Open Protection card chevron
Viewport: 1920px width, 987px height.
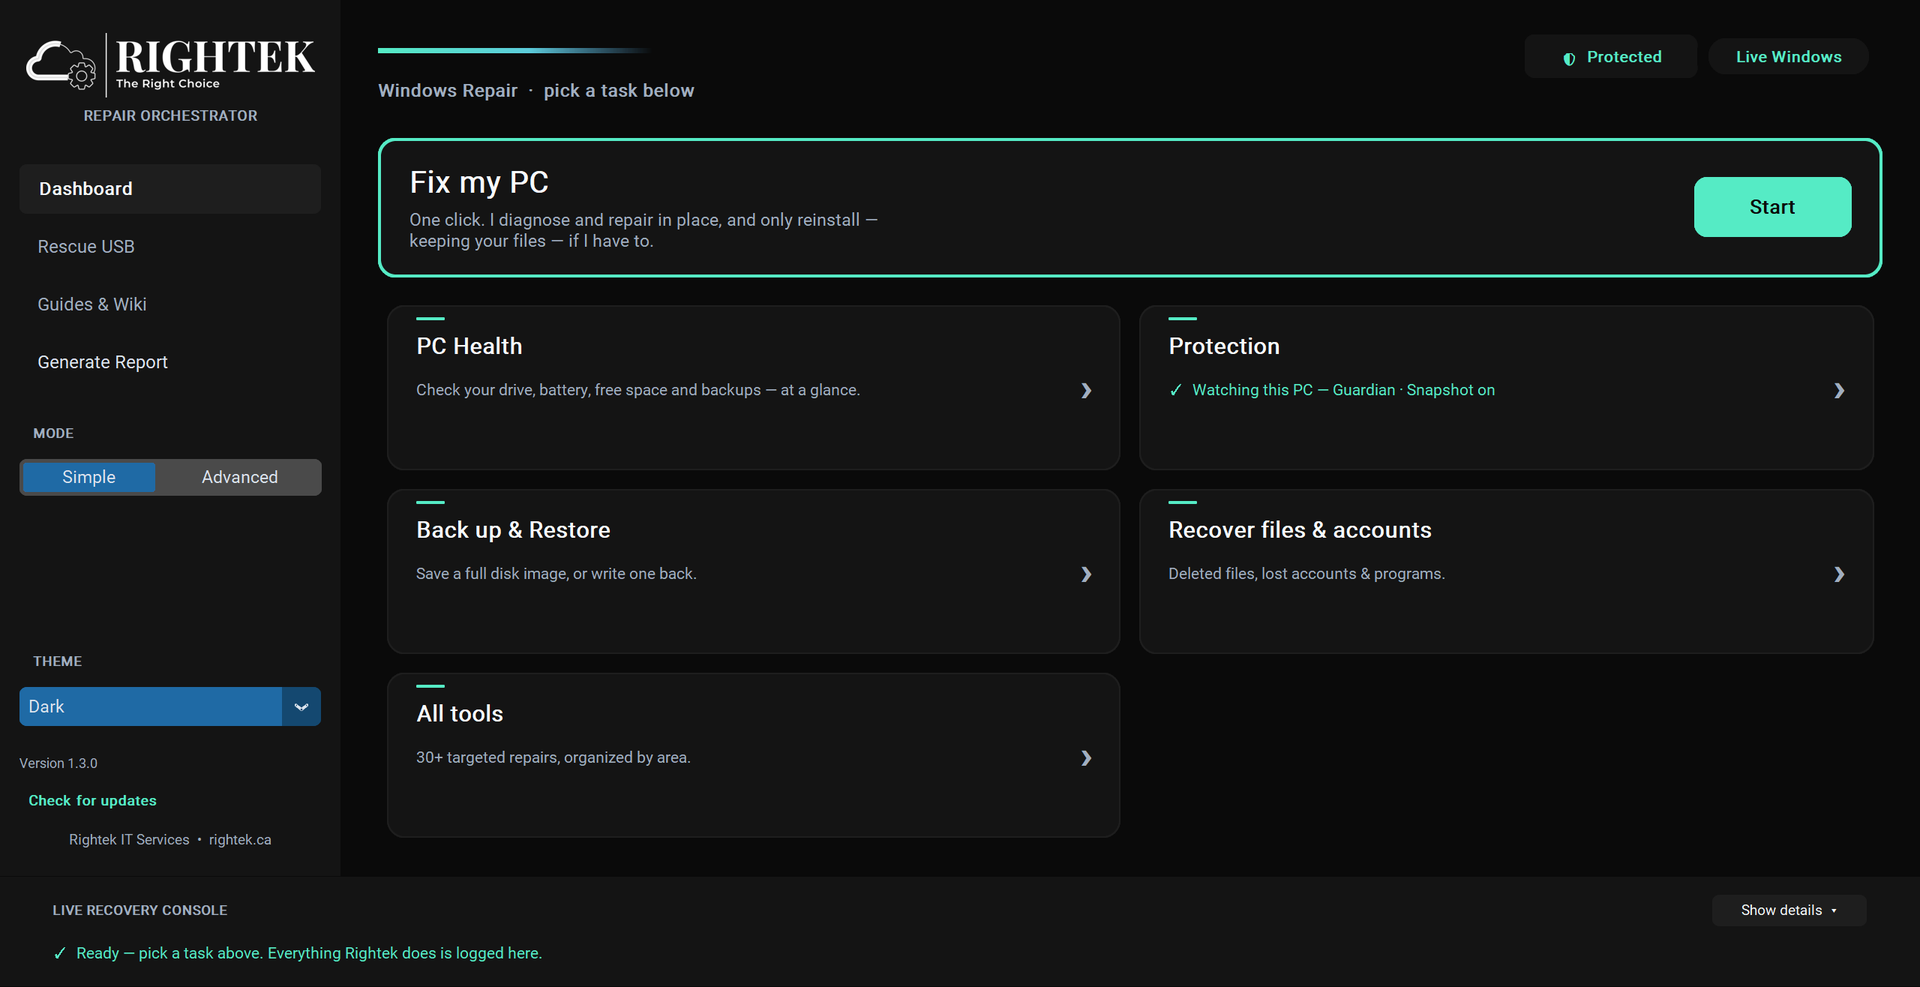[1839, 390]
